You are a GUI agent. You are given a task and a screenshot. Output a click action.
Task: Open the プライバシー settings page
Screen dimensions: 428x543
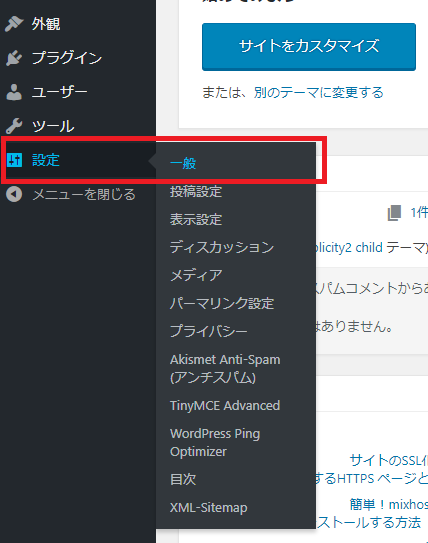209,331
